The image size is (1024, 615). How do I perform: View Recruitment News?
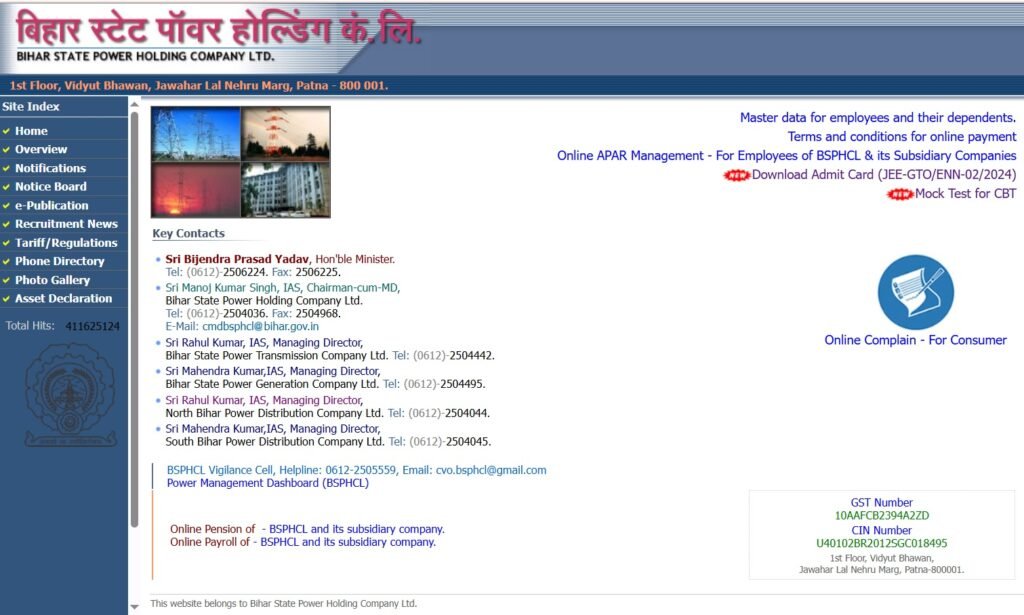tap(67, 224)
